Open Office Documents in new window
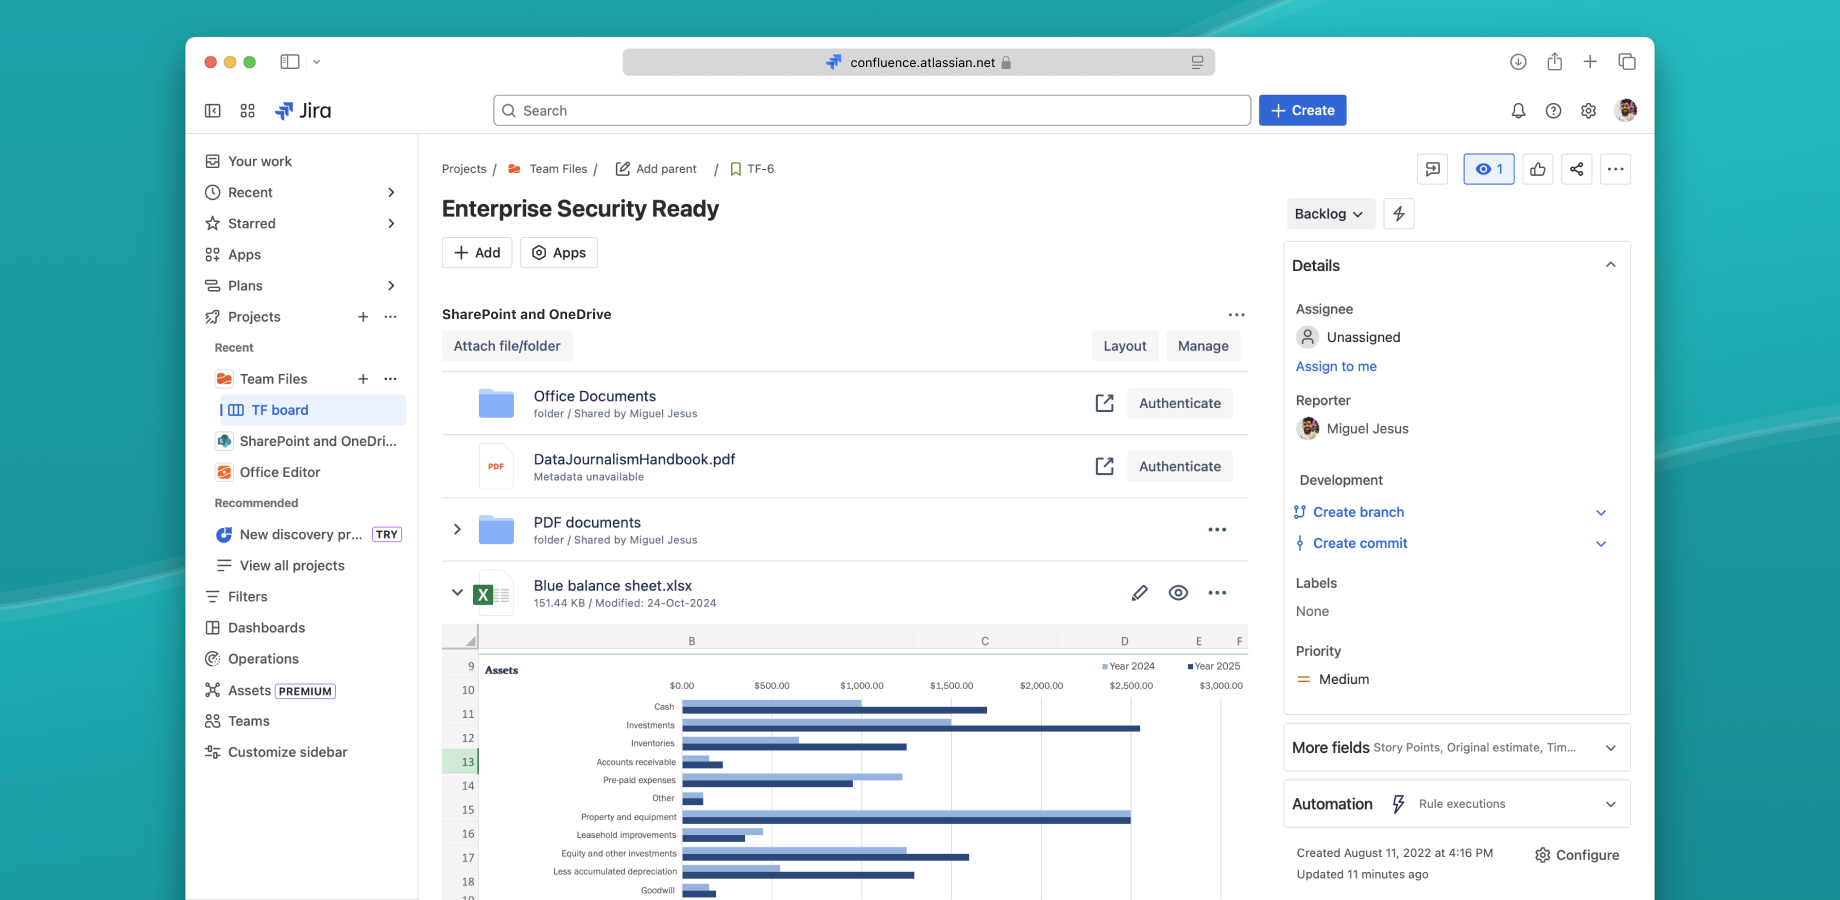The width and height of the screenshot is (1840, 900). (x=1104, y=403)
